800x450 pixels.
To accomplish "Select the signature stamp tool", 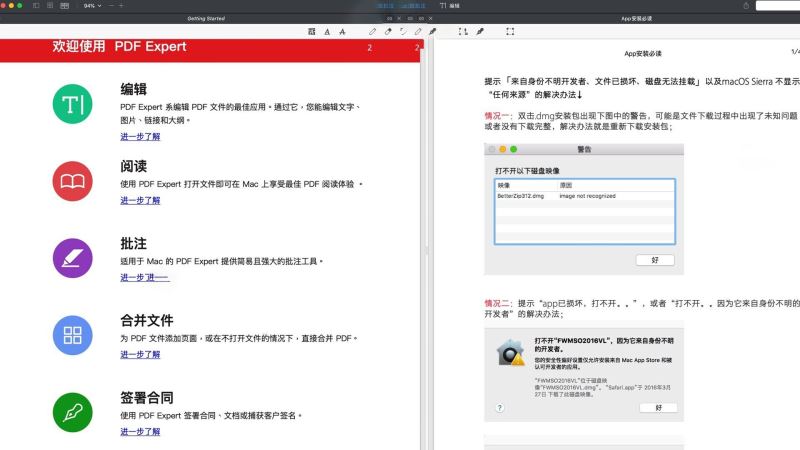I will (x=480, y=32).
